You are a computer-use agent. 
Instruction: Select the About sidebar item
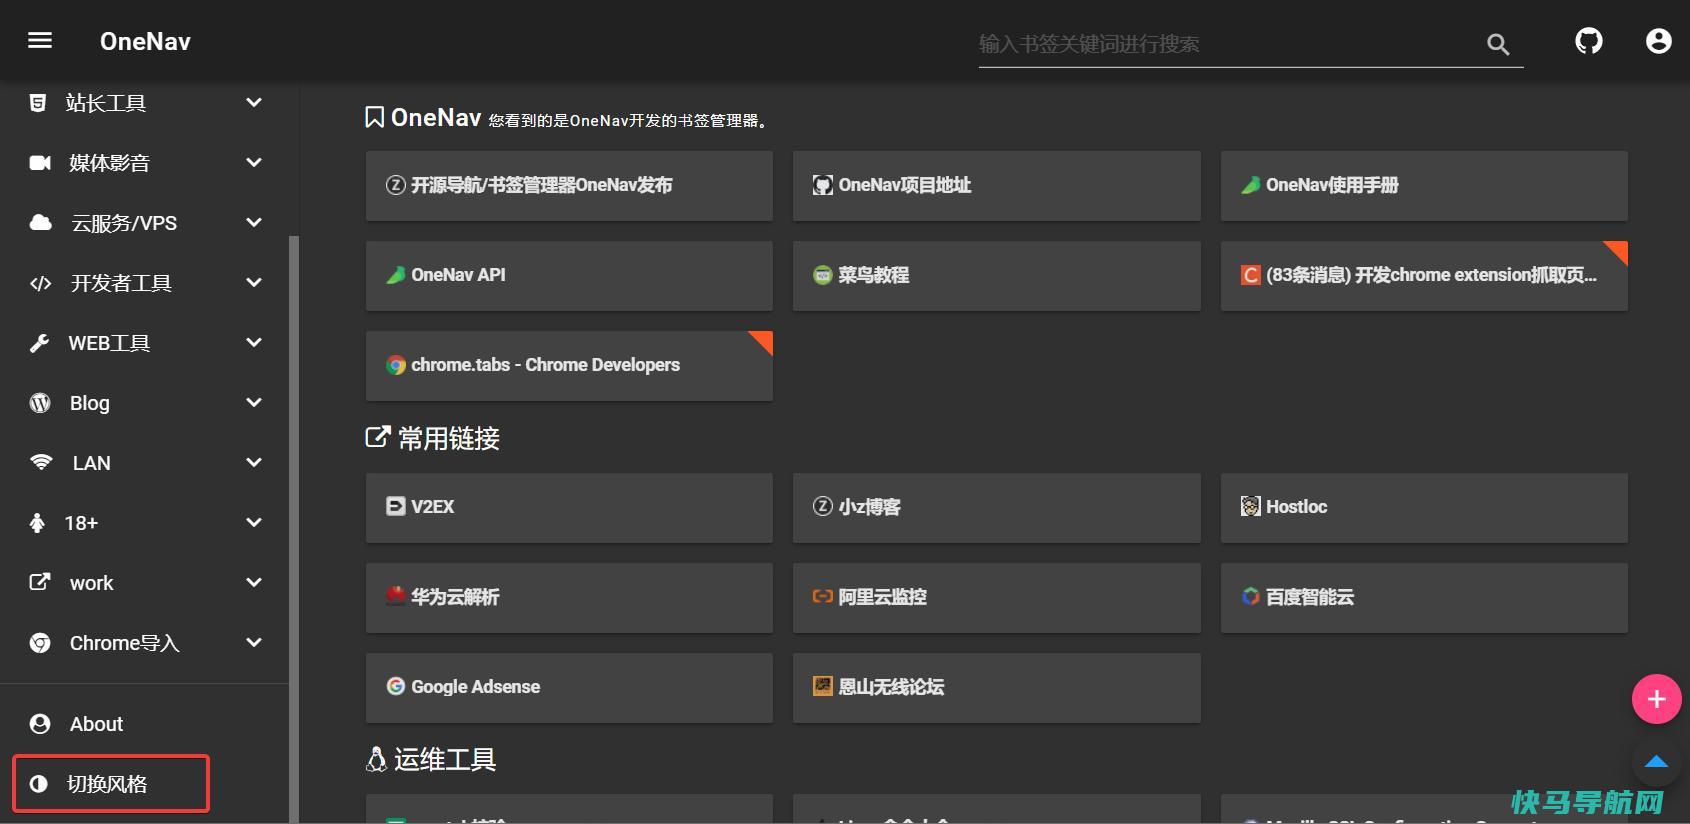(x=144, y=724)
